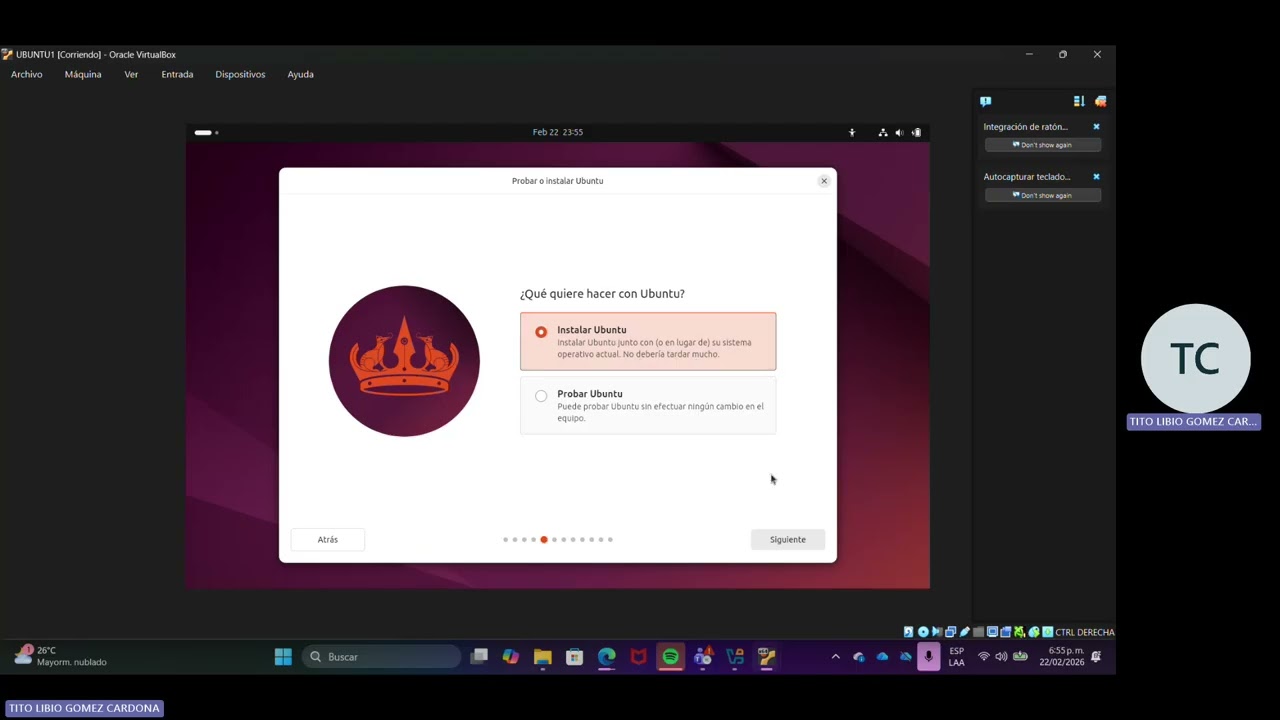Dismiss the Integración de ratón notification
The width and height of the screenshot is (1280, 720).
[1096, 127]
